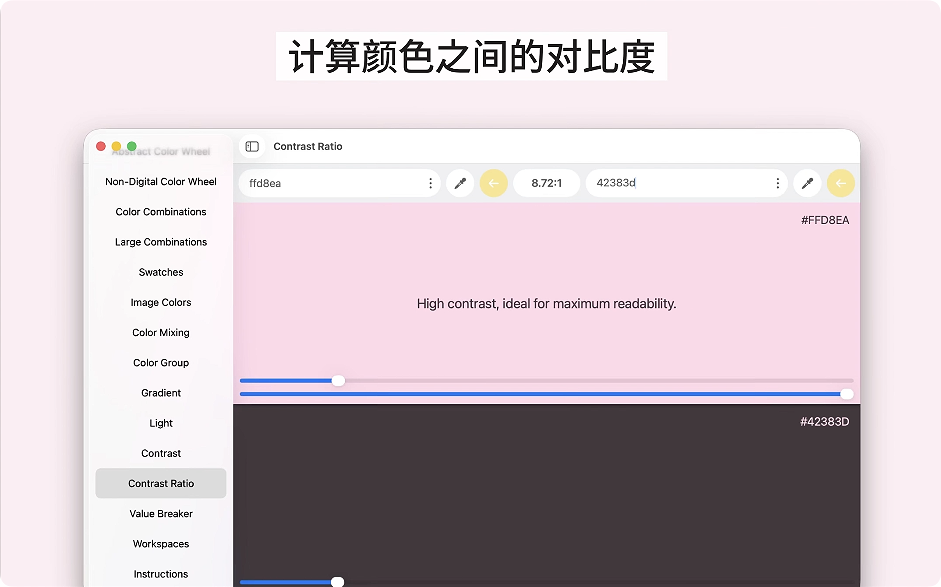Viewport: 941px width, 587px height.
Task: Open the Gradient section
Action: [160, 392]
